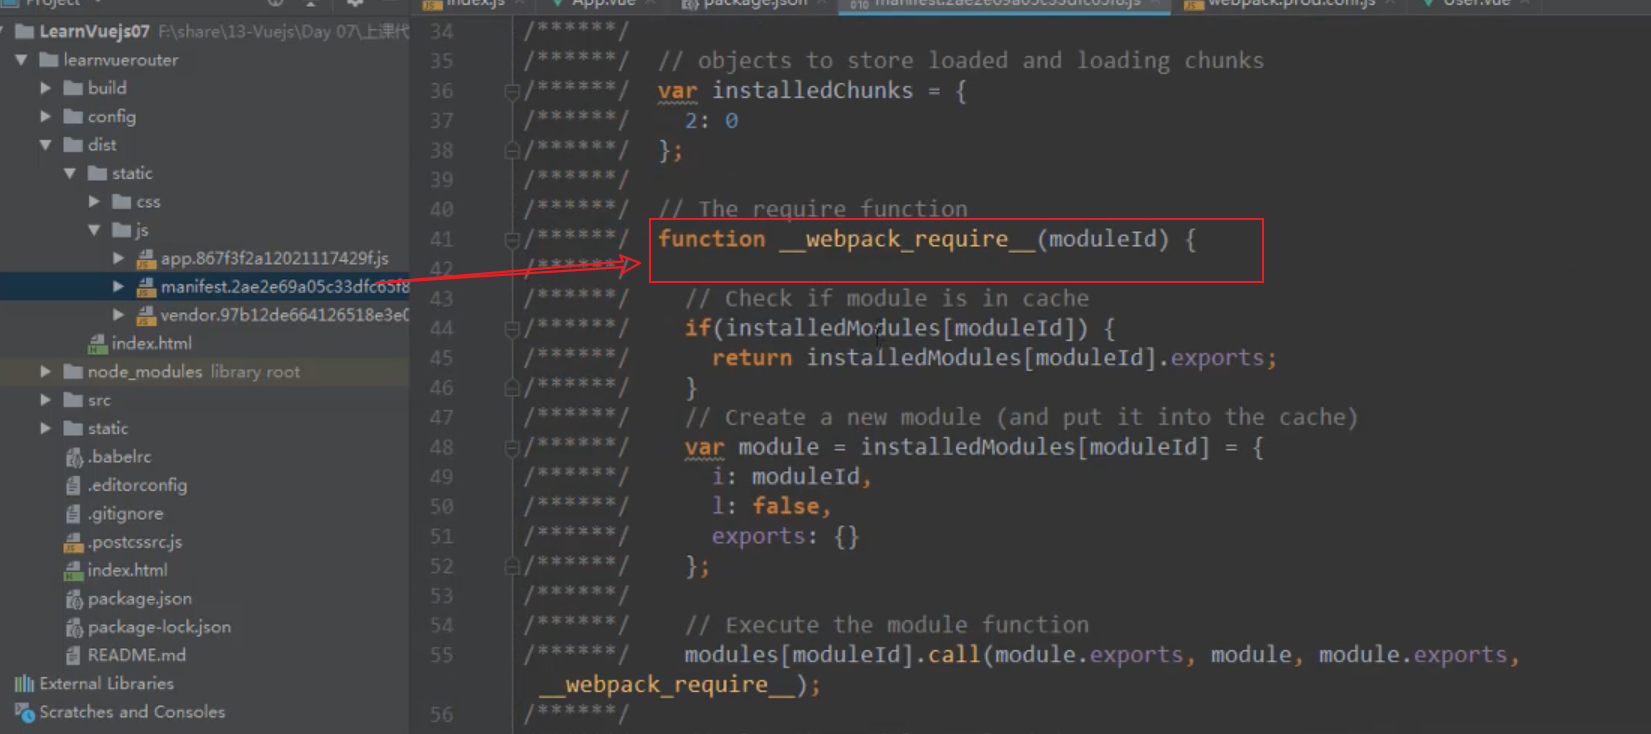Click the config folder icon
The height and width of the screenshot is (734, 1651).
(73, 117)
